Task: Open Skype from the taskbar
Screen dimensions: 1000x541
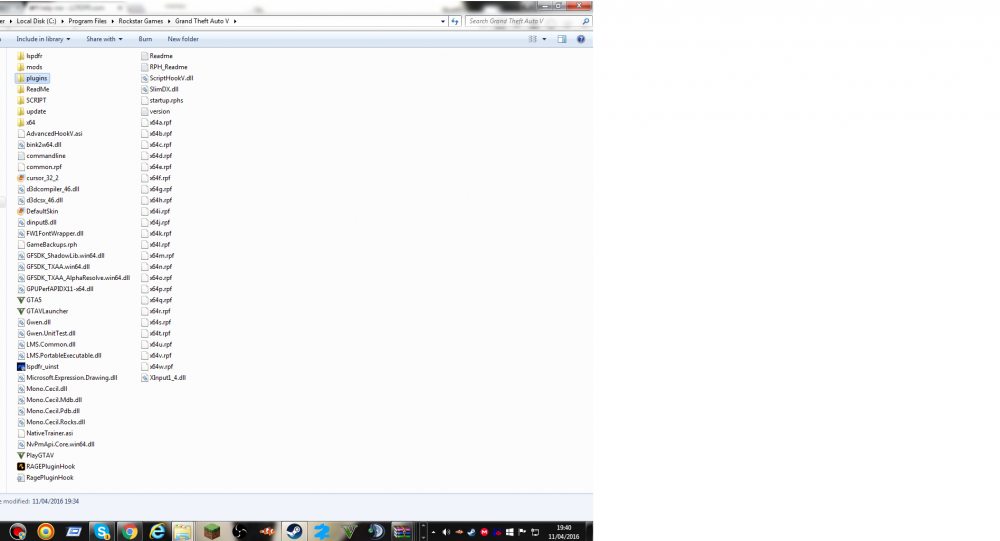Action: (x=102, y=531)
